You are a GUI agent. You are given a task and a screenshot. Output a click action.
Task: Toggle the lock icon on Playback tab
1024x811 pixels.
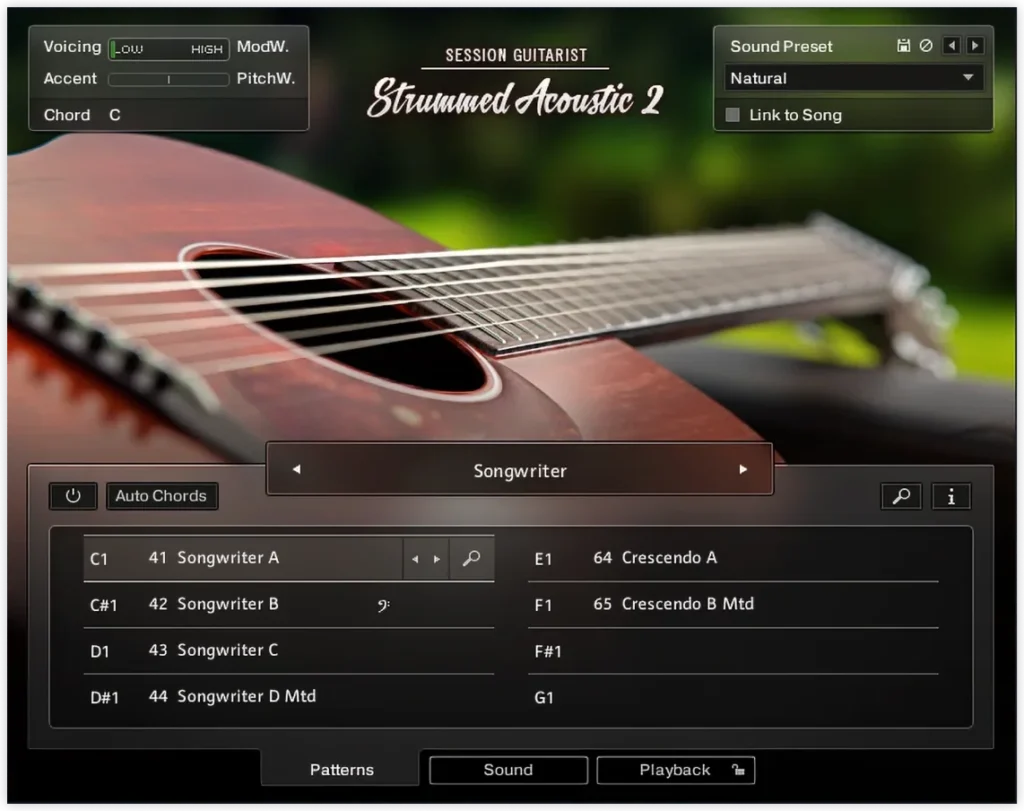[x=738, y=770]
